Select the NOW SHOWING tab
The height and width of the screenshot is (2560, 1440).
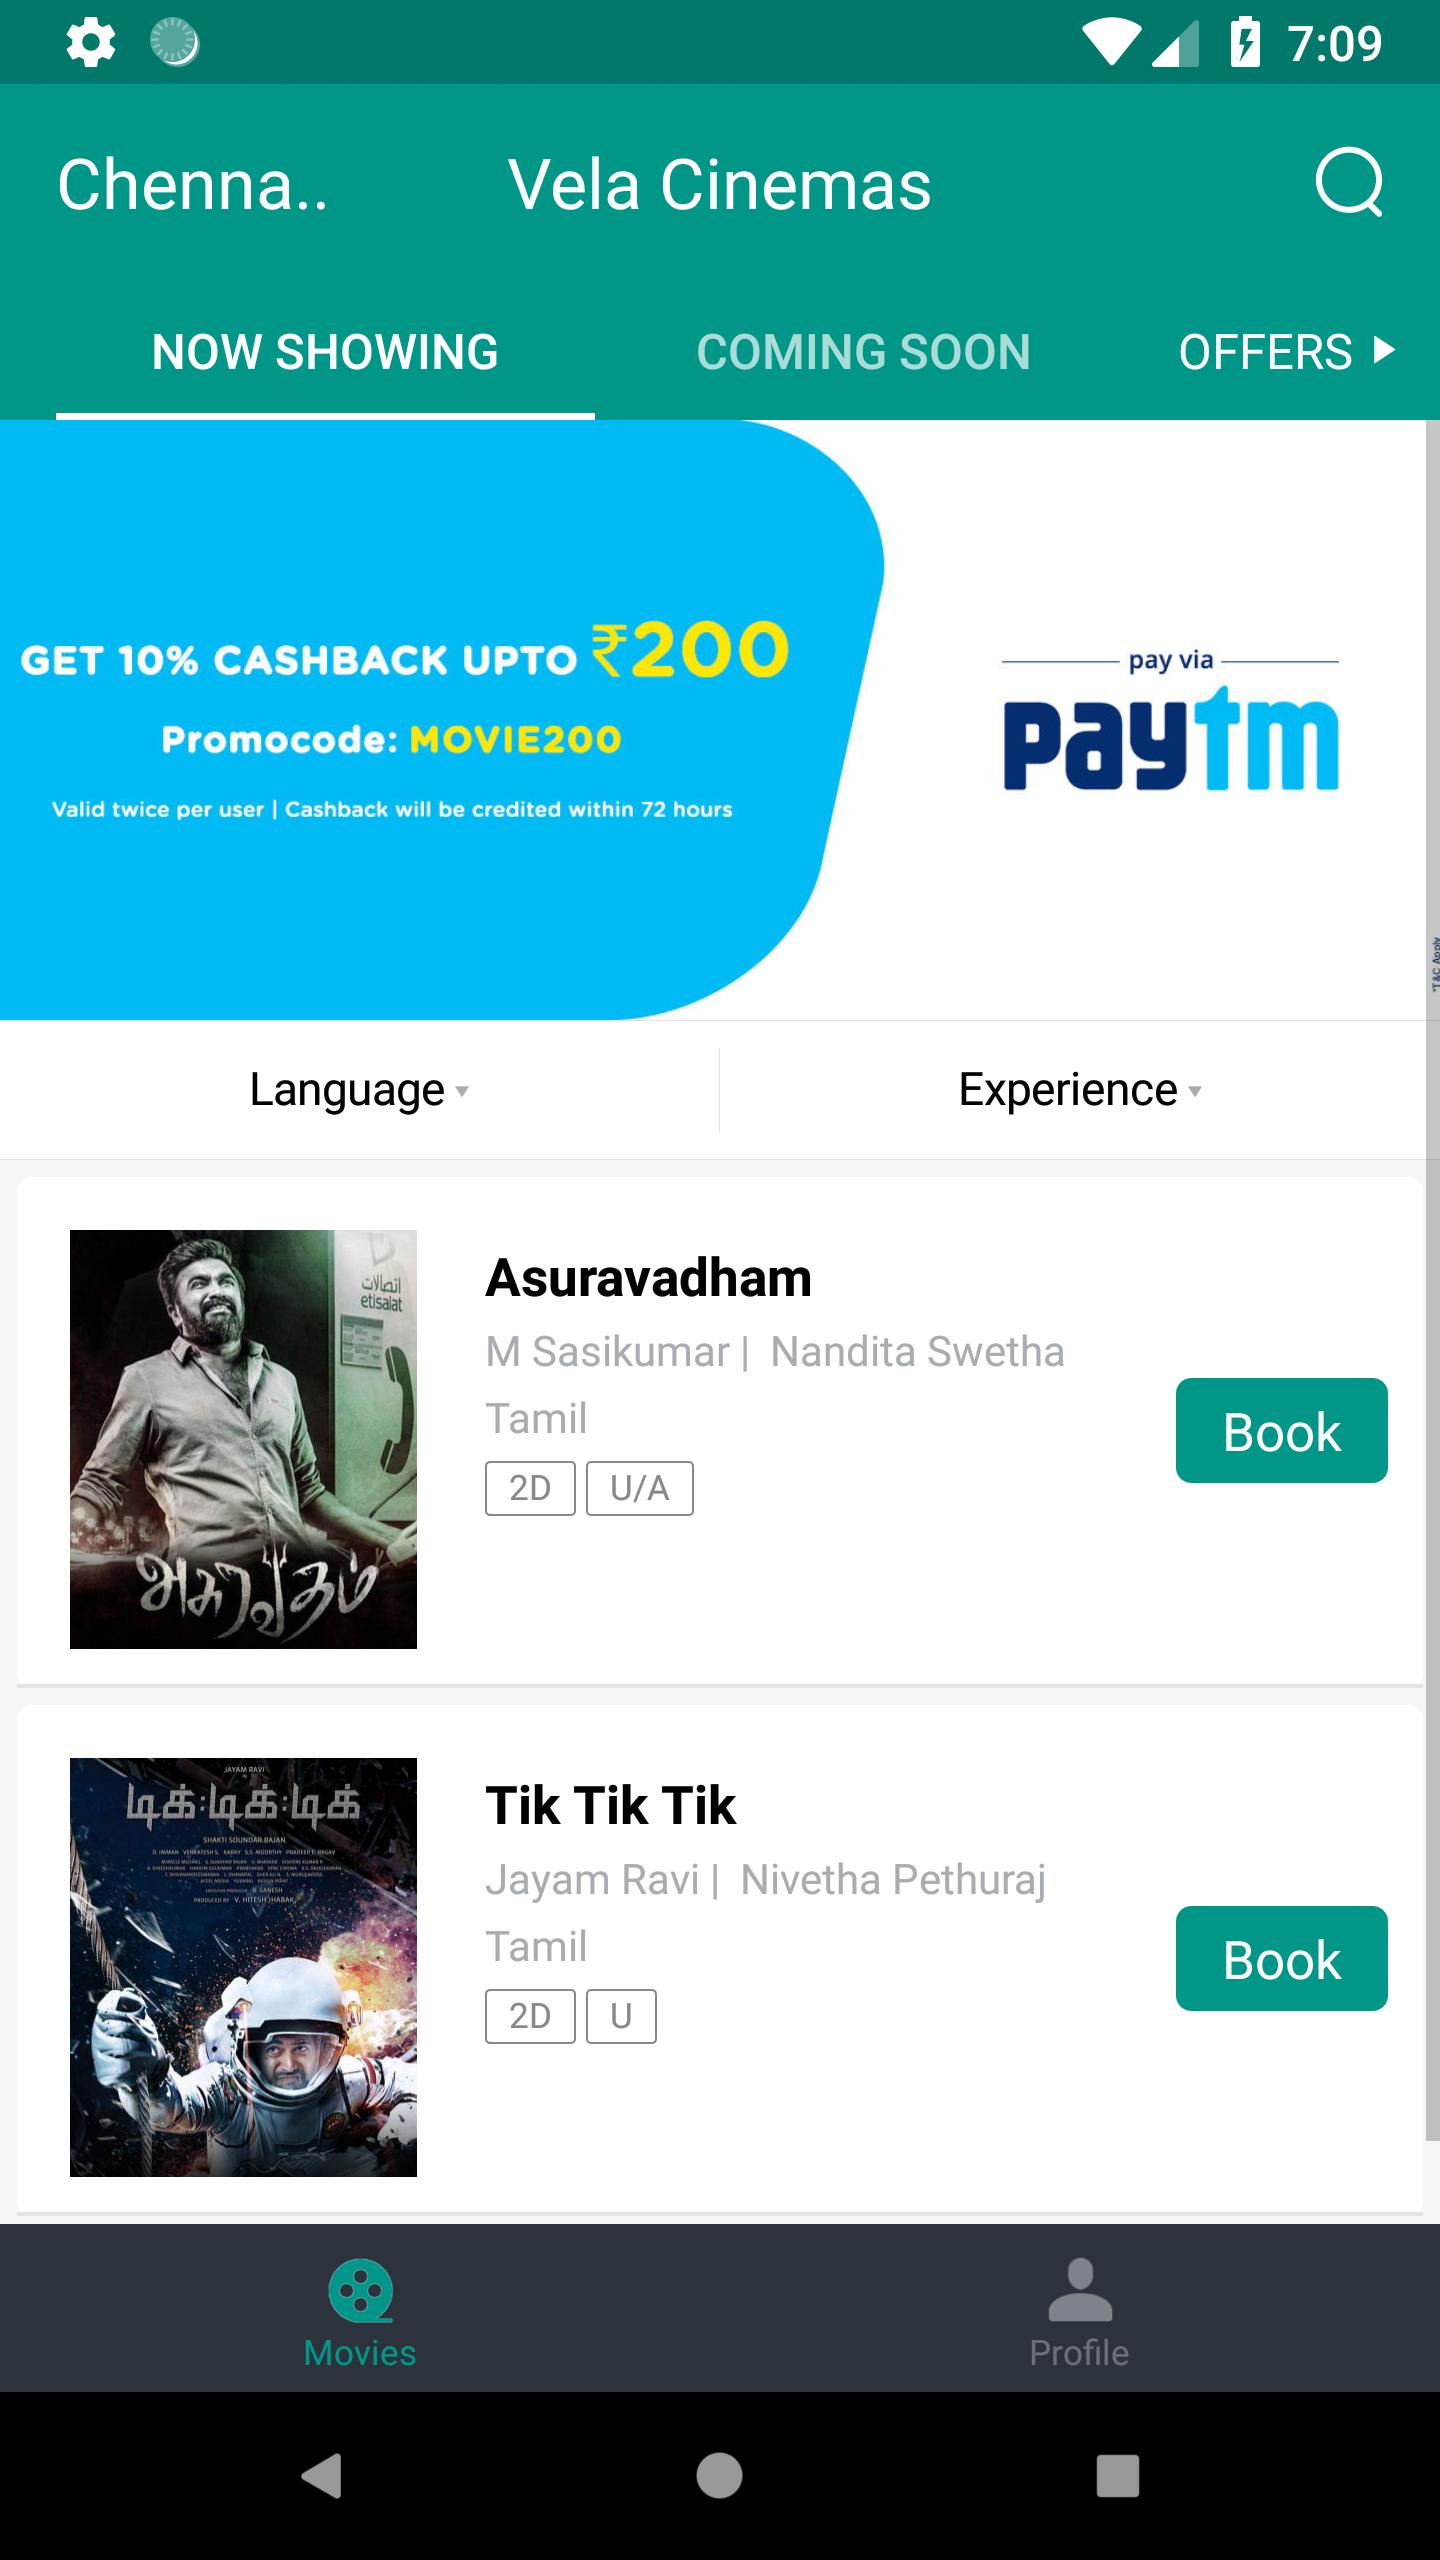(x=325, y=352)
